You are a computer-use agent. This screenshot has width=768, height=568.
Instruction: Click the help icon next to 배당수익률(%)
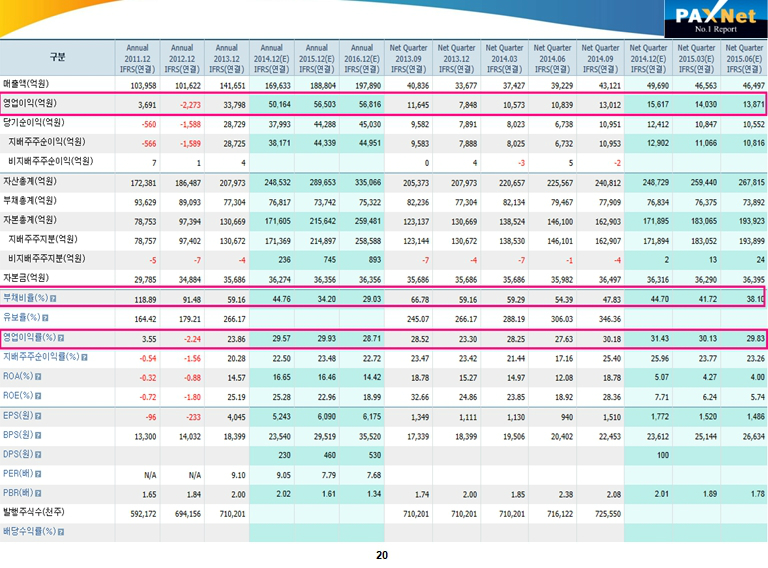pos(60,531)
